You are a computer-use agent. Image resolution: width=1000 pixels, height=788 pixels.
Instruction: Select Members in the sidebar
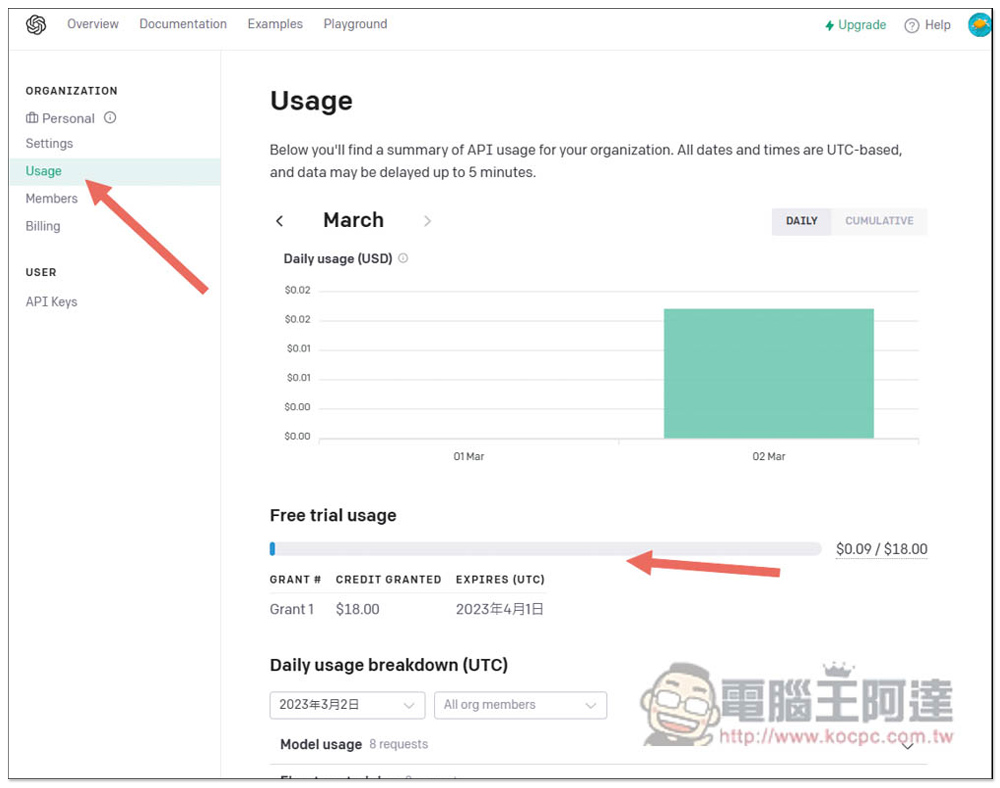[52, 198]
